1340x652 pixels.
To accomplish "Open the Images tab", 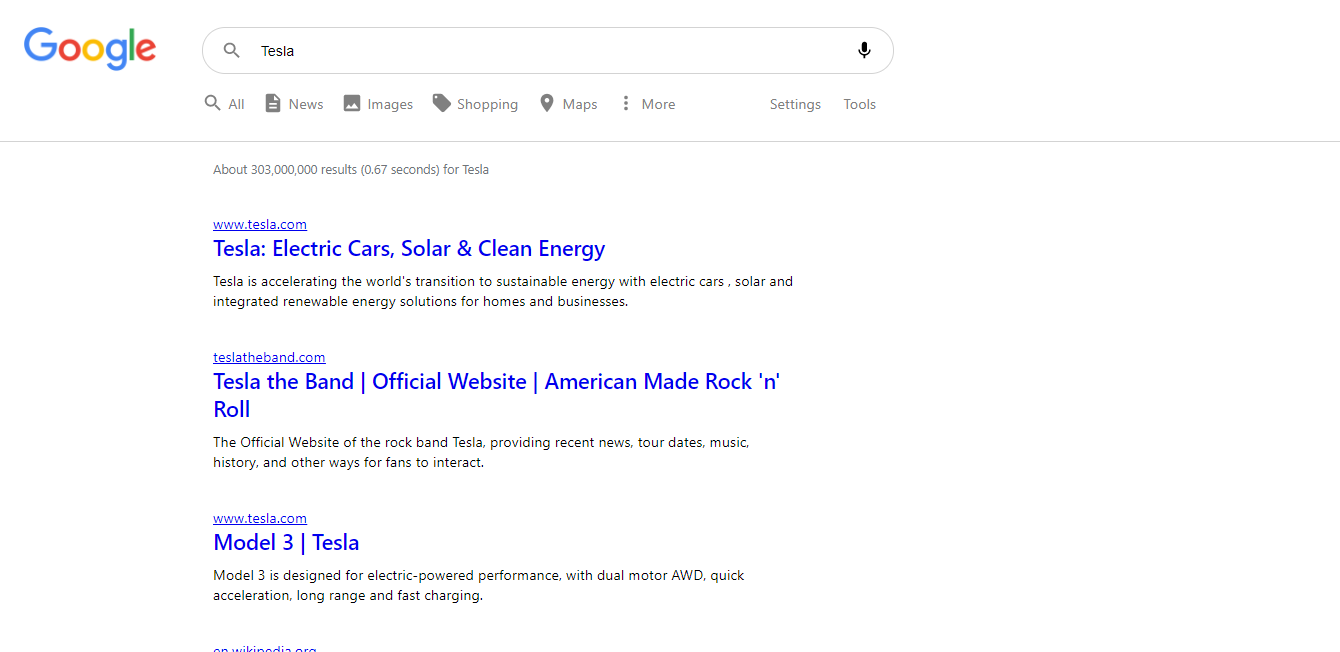I will click(x=378, y=104).
